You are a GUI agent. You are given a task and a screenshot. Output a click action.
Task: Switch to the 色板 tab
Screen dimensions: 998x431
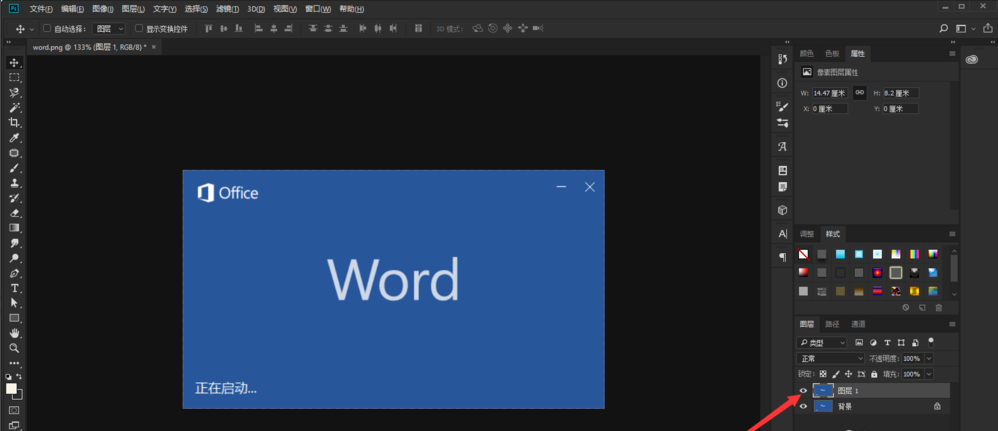(x=832, y=53)
